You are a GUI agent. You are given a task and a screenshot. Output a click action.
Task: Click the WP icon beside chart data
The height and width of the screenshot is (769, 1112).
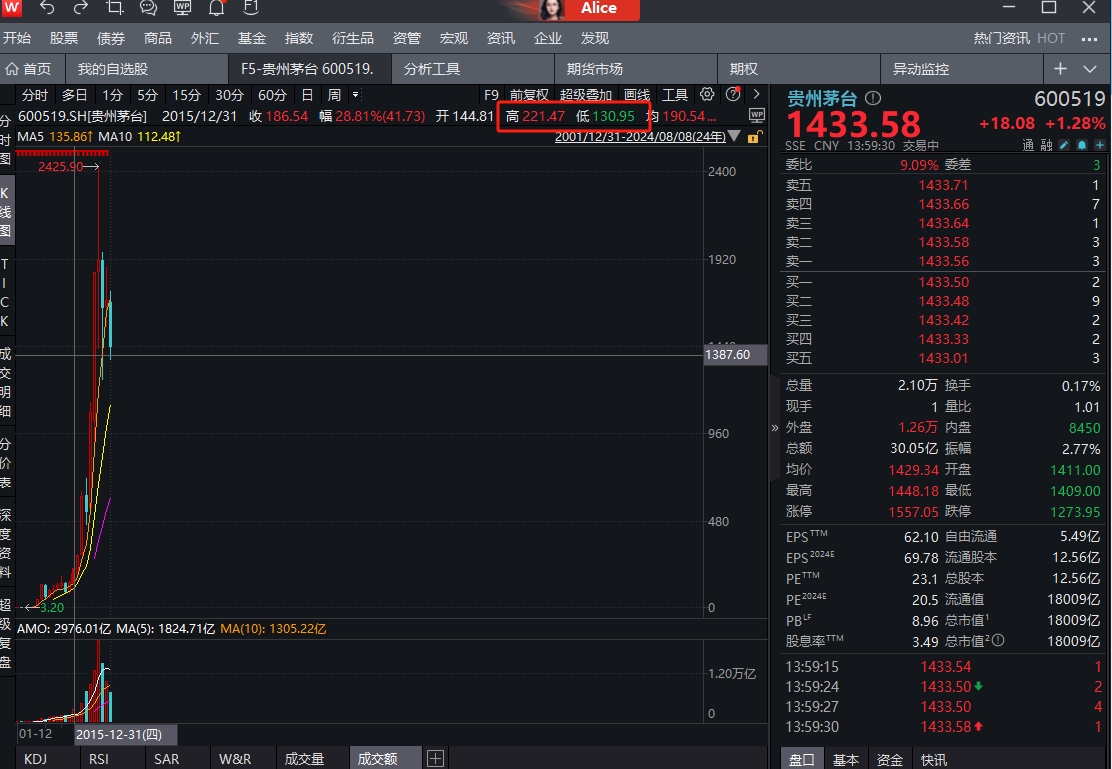757,115
